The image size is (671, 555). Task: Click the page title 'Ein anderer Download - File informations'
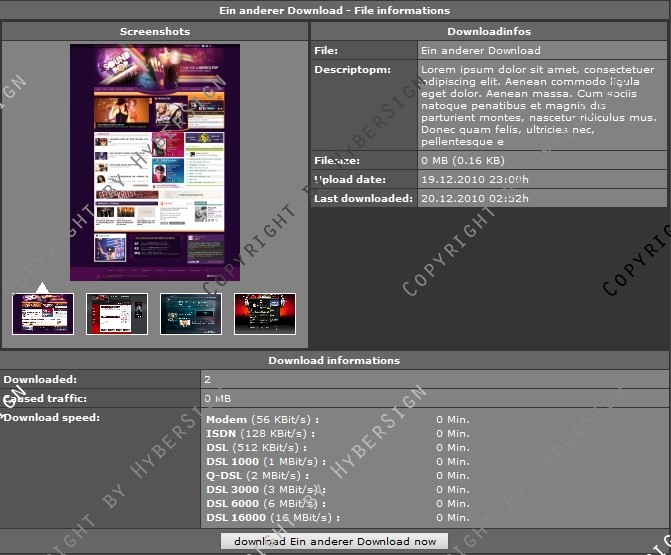tap(334, 10)
